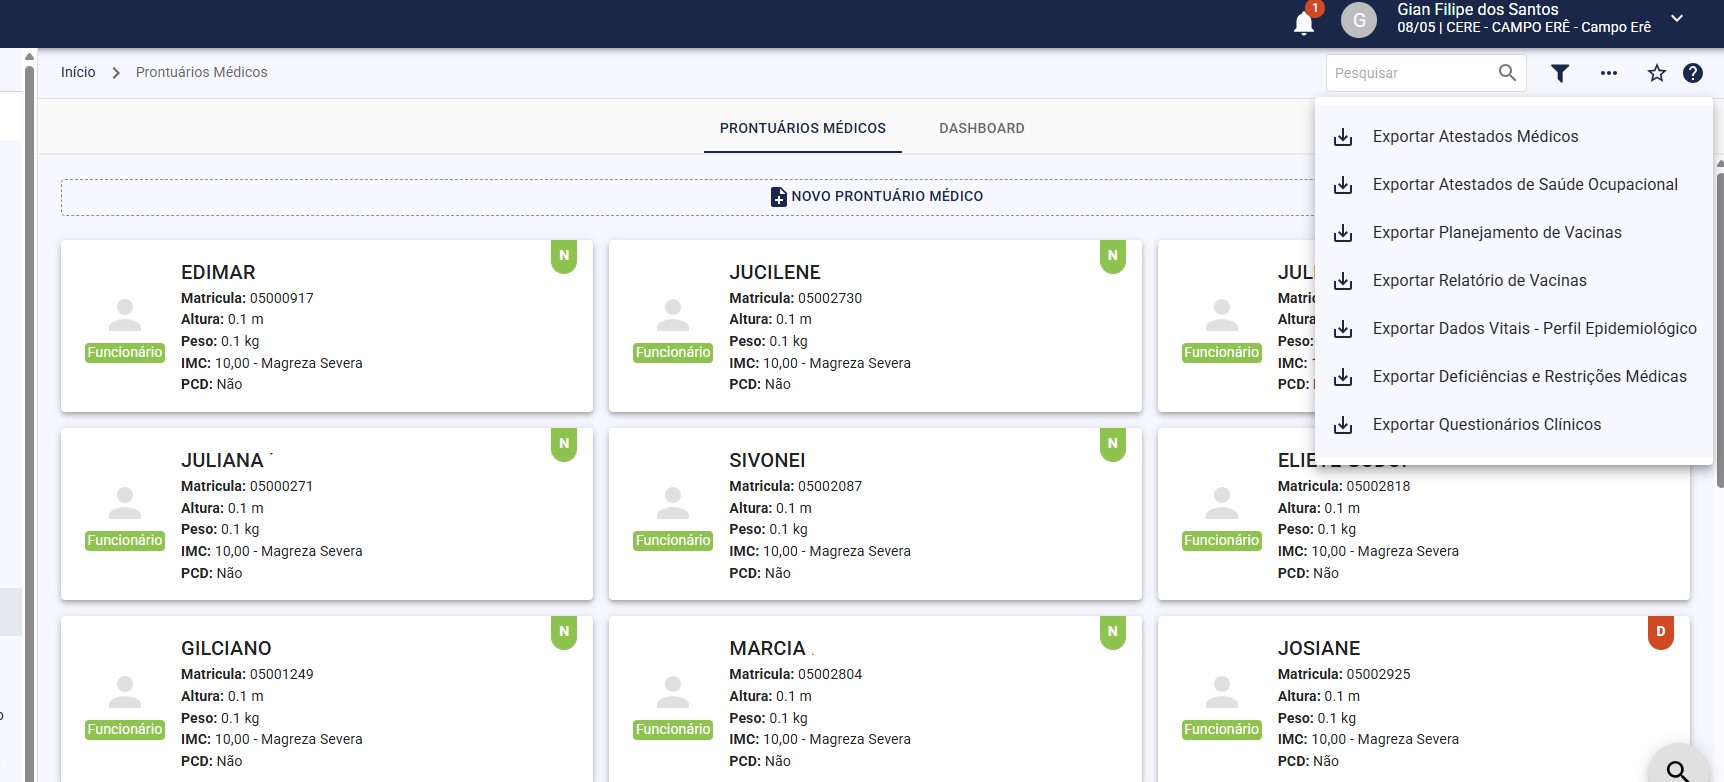Pick Exportar Dados Vitais - Perfil Epidemiológico

tap(1534, 329)
